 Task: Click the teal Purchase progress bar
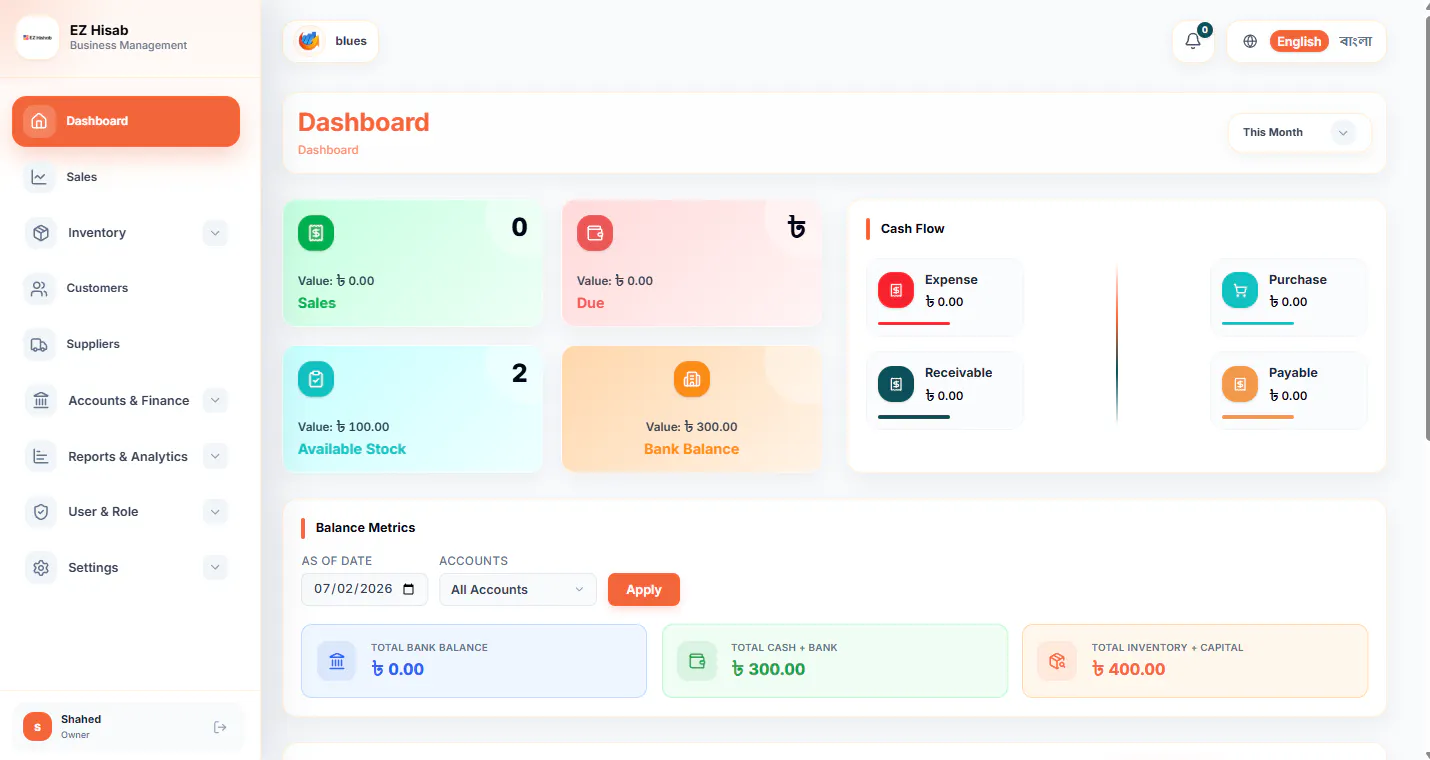click(1258, 323)
